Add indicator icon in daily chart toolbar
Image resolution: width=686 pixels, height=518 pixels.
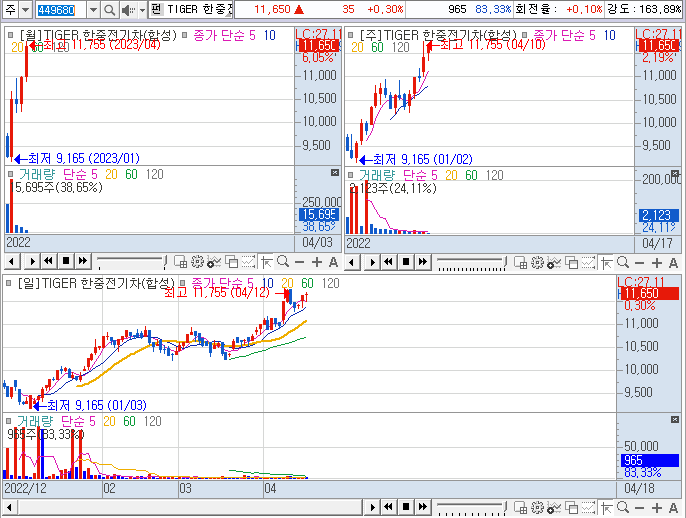[x=553, y=508]
